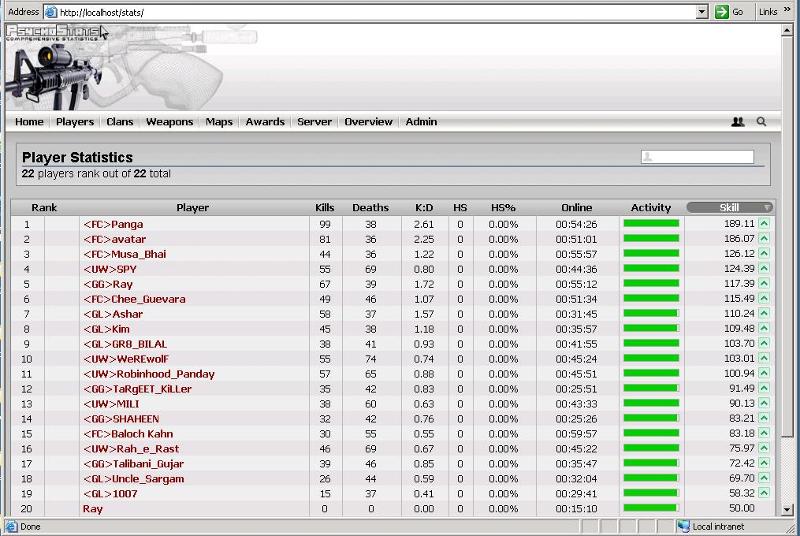Click the player search input box
Viewport: 800px width, 536px height.
[x=697, y=157]
